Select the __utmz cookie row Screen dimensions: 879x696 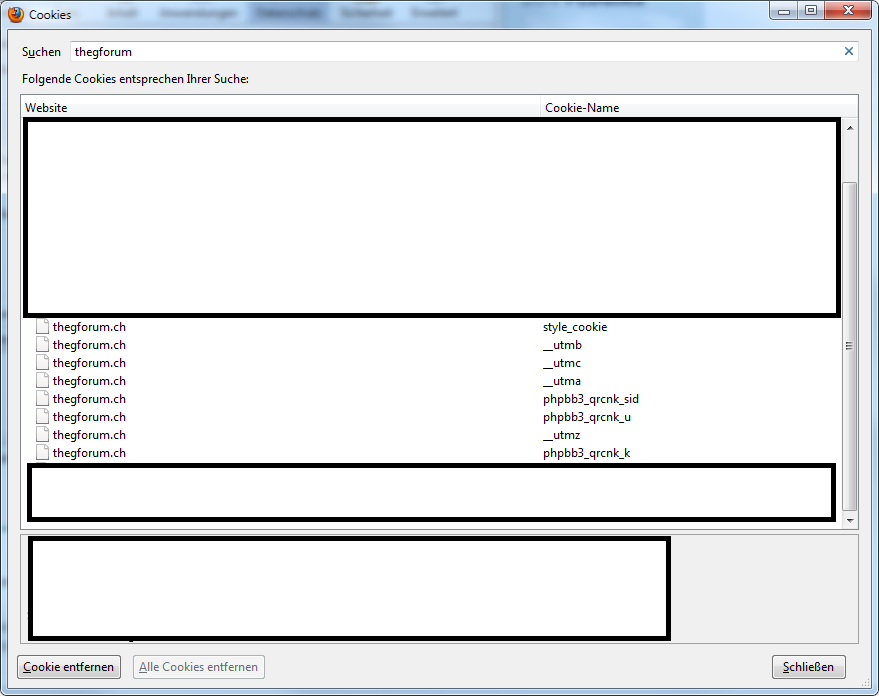432,435
